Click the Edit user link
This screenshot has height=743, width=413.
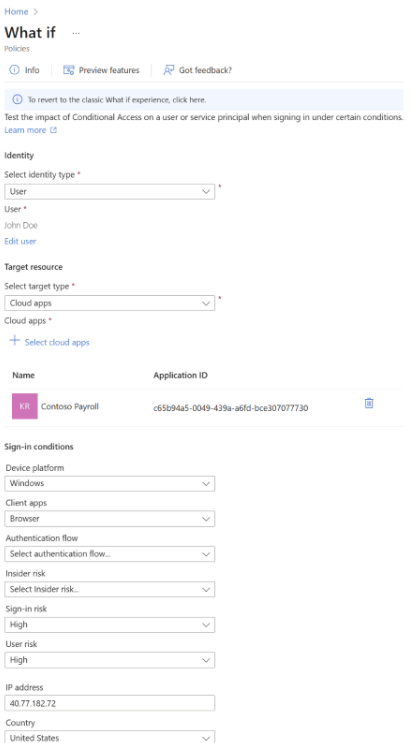tap(20, 241)
